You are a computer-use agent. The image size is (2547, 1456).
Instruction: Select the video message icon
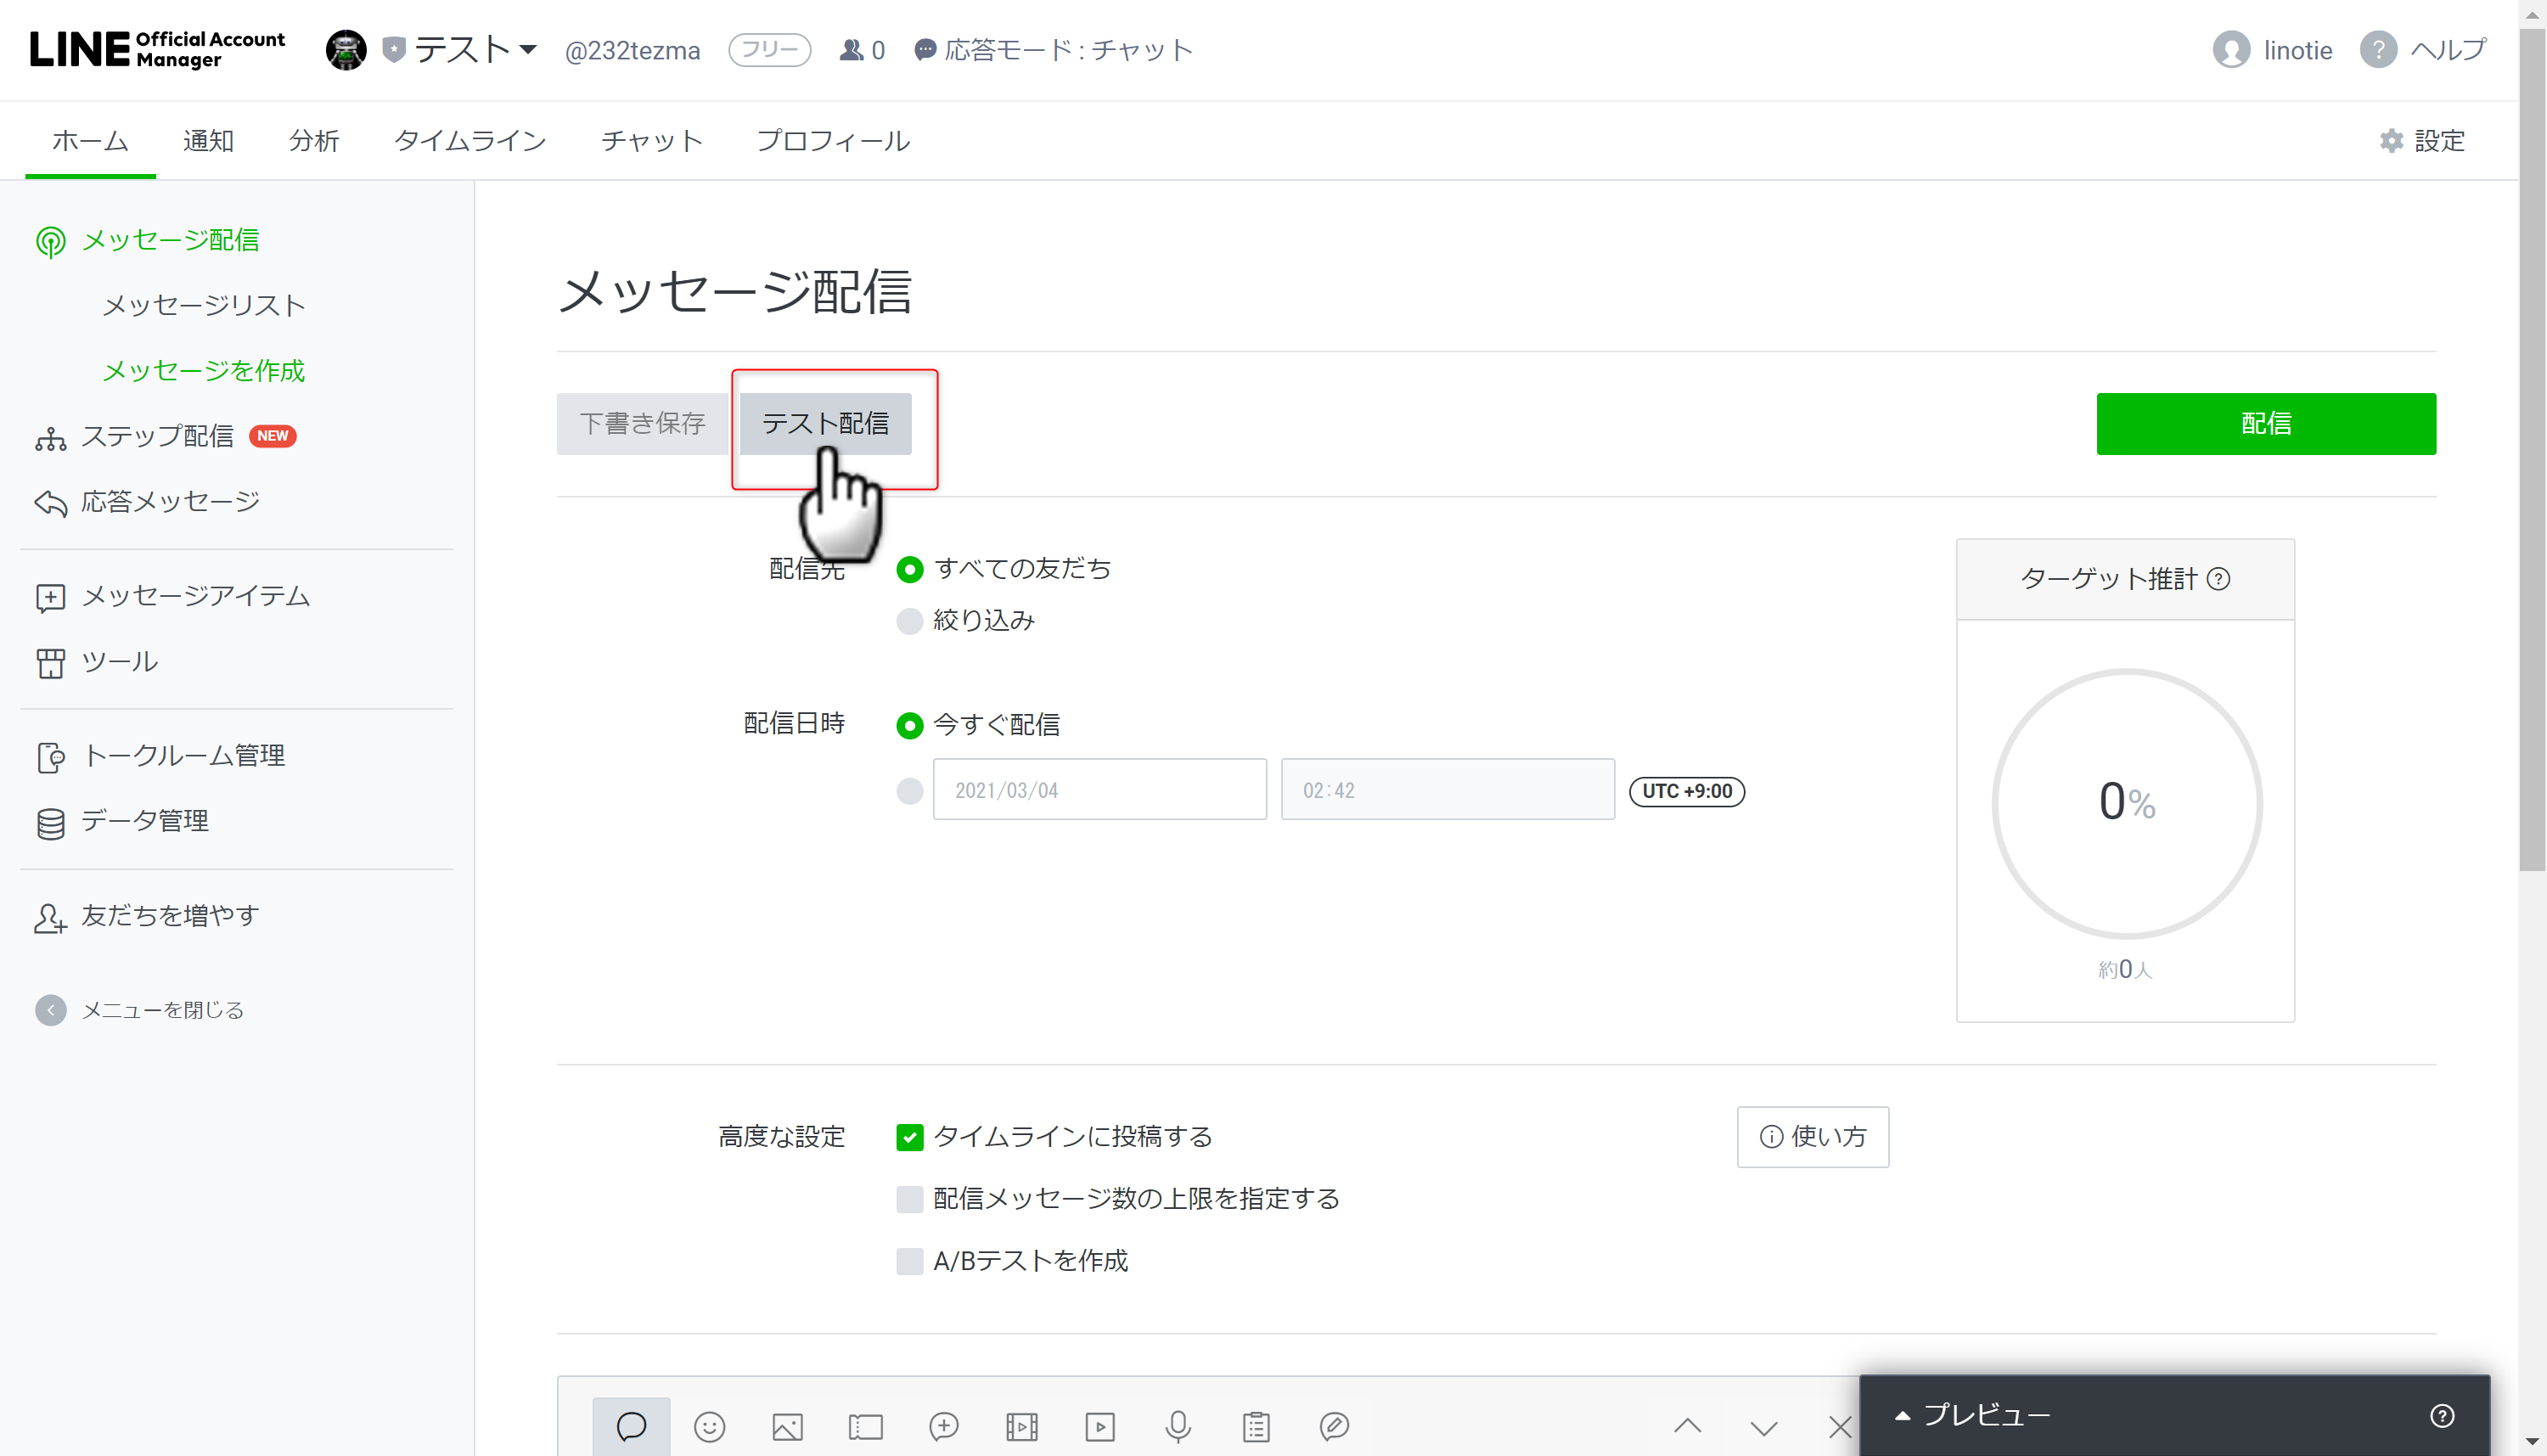(1099, 1427)
